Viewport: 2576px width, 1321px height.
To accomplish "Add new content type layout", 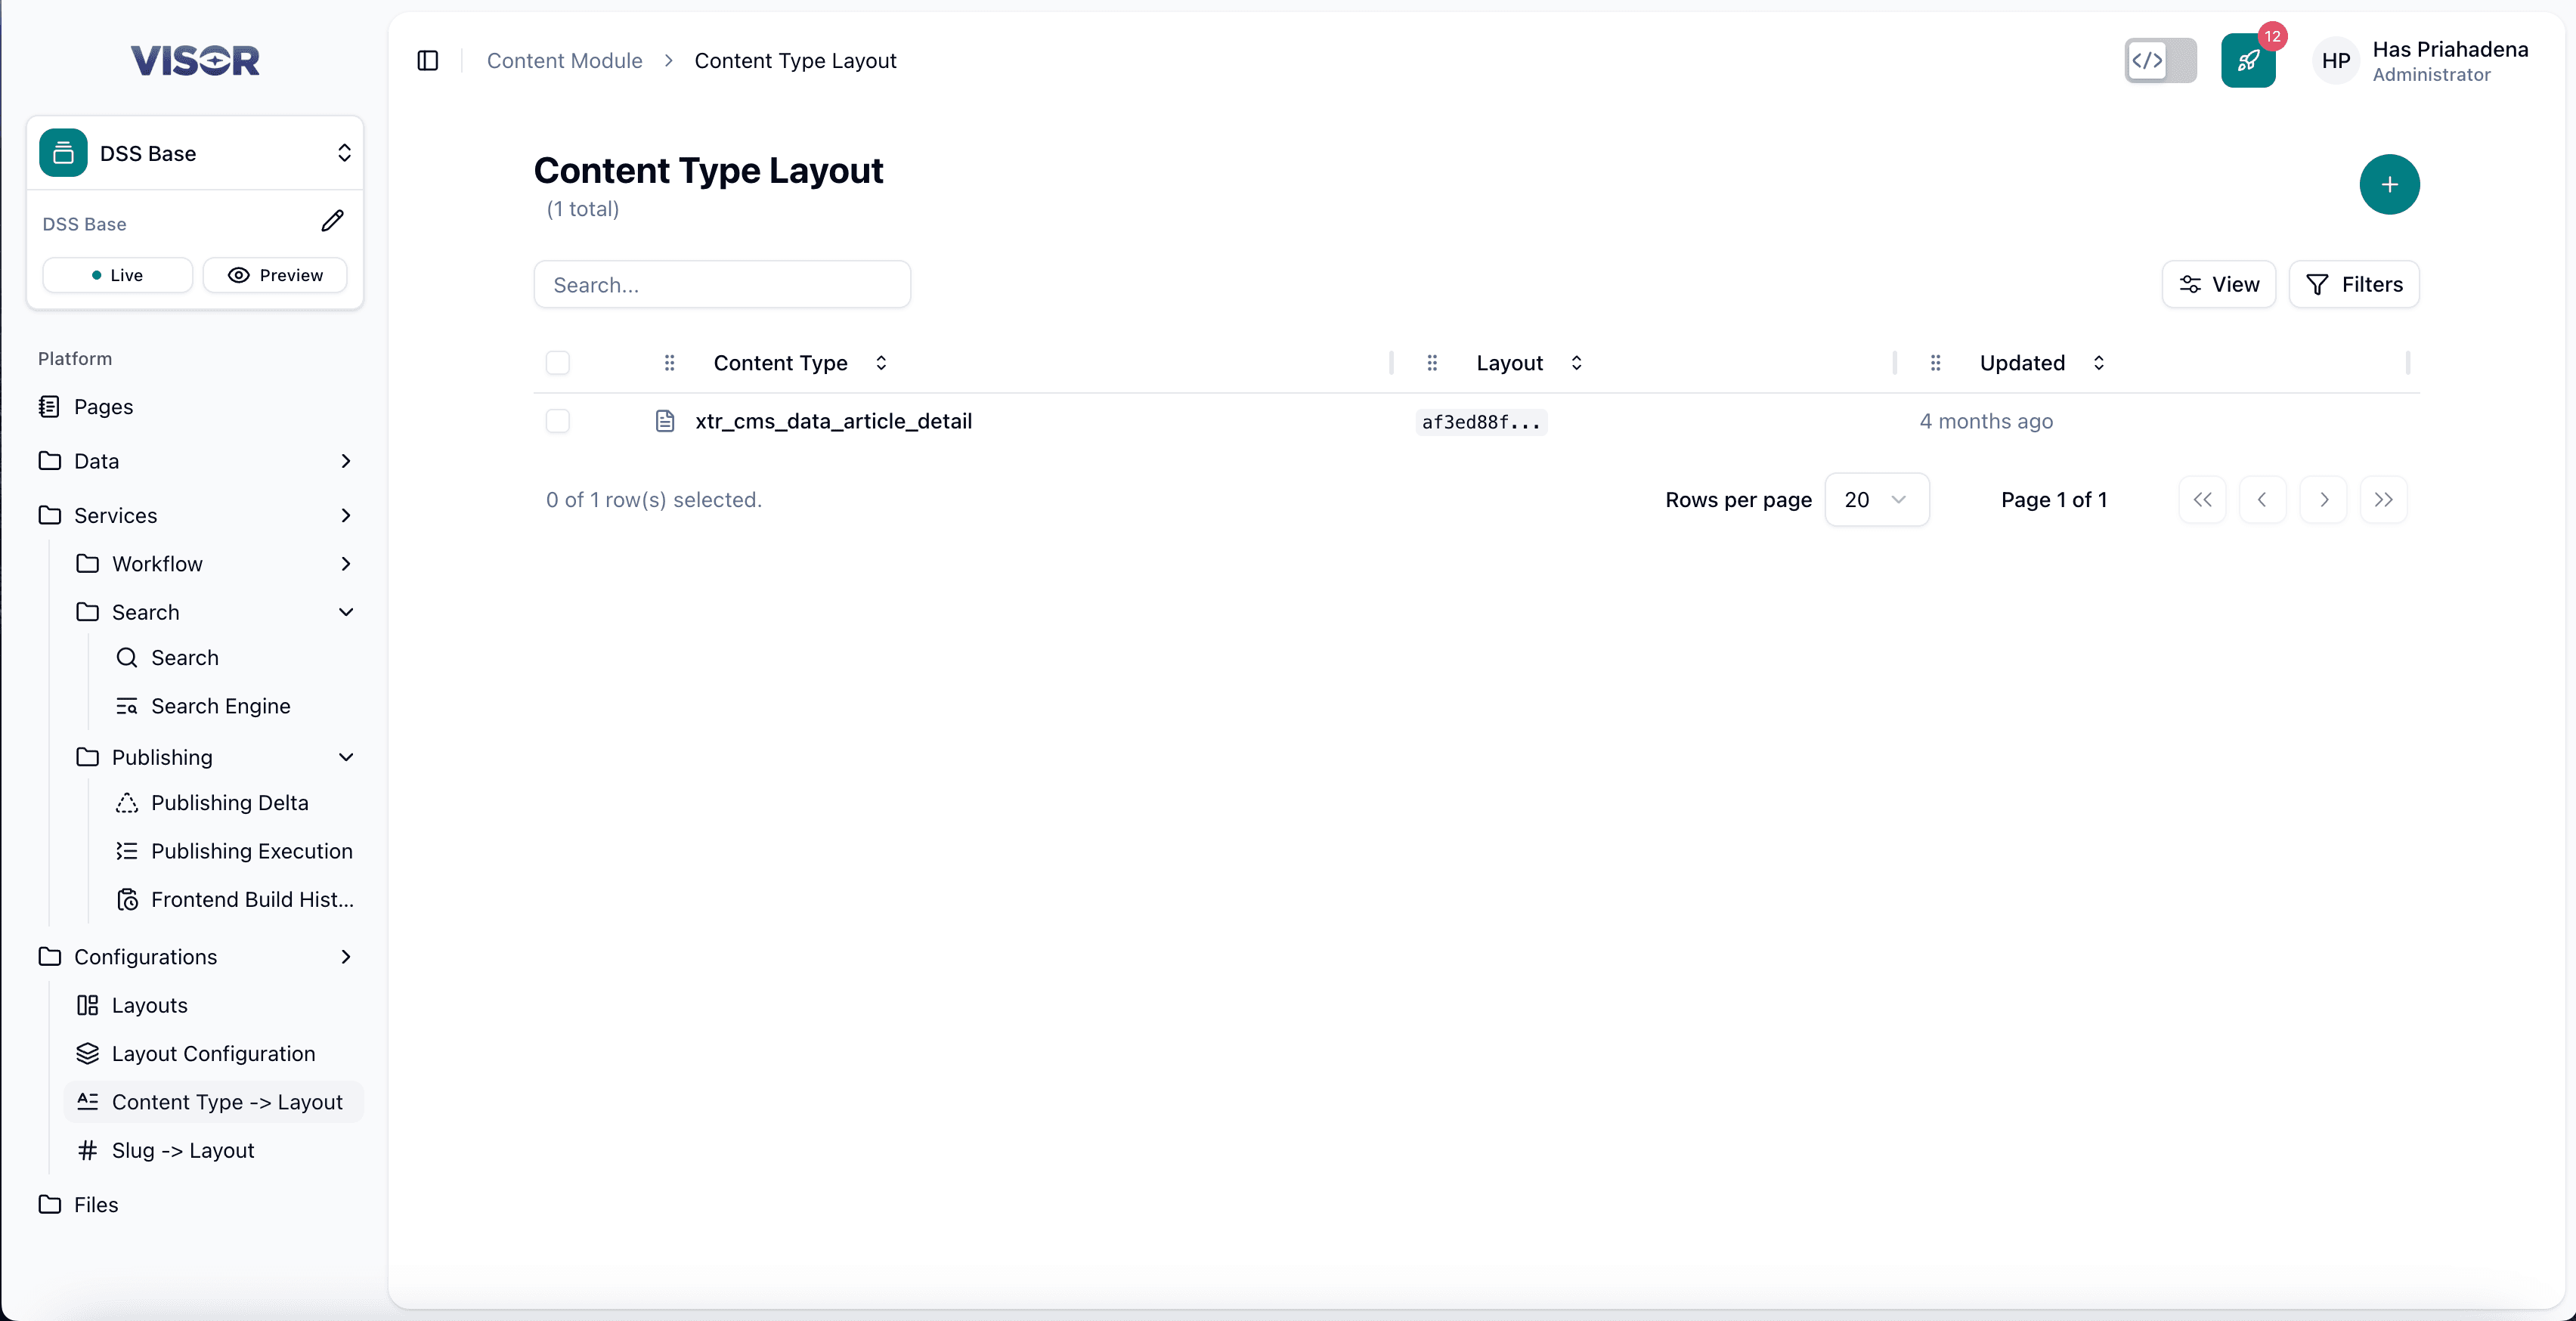I will (x=2389, y=185).
